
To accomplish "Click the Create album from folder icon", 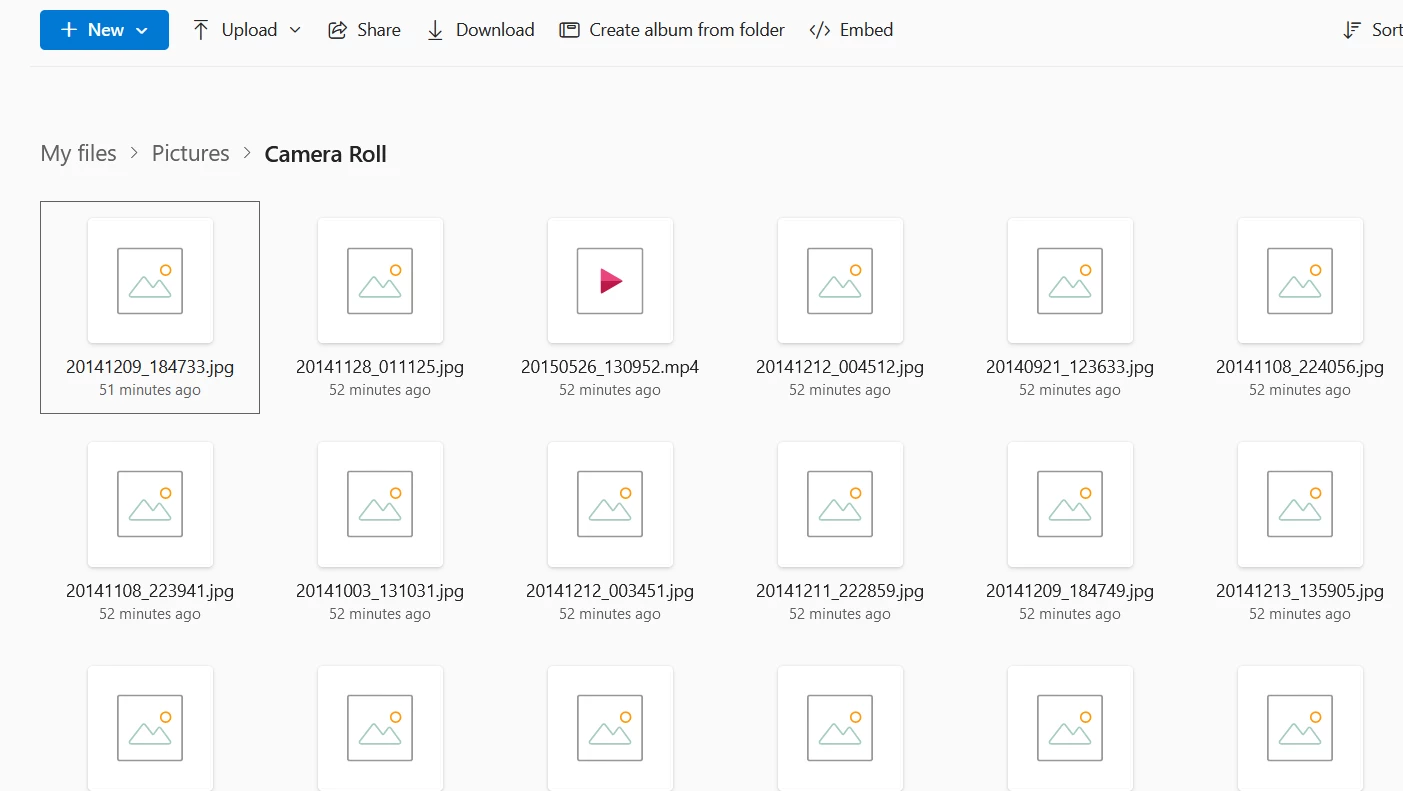I will coord(569,30).
